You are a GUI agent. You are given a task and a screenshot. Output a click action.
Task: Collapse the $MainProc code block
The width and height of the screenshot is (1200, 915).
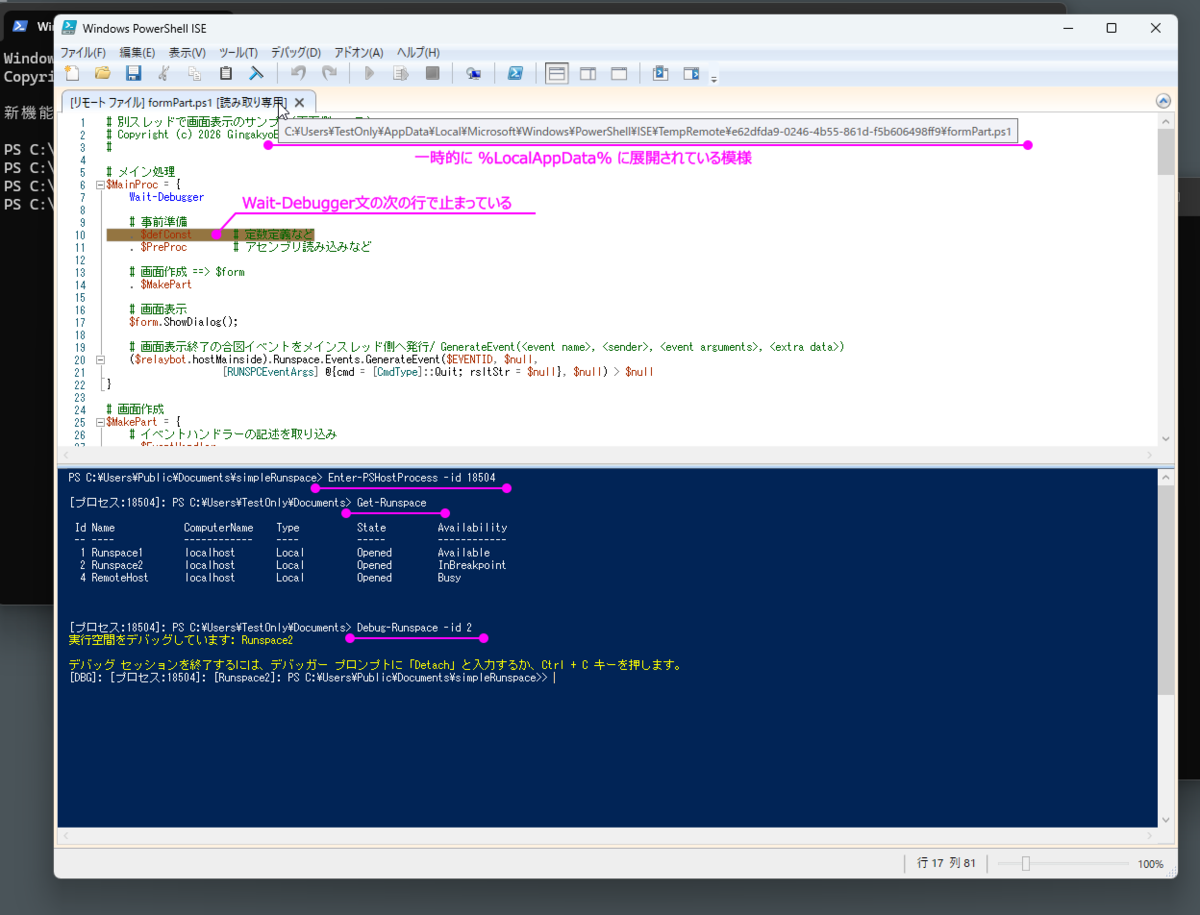pos(100,185)
